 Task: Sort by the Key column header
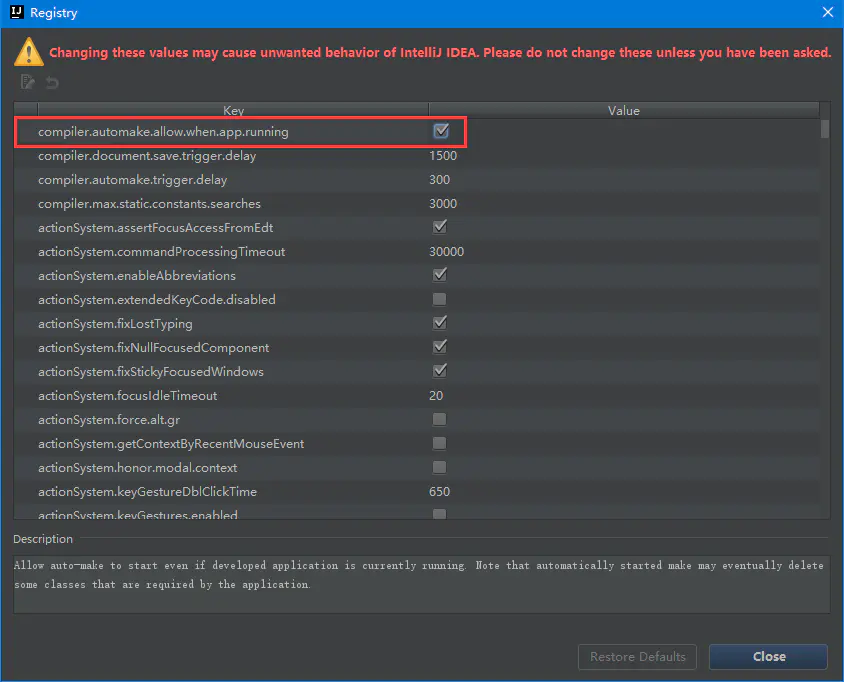click(x=233, y=110)
